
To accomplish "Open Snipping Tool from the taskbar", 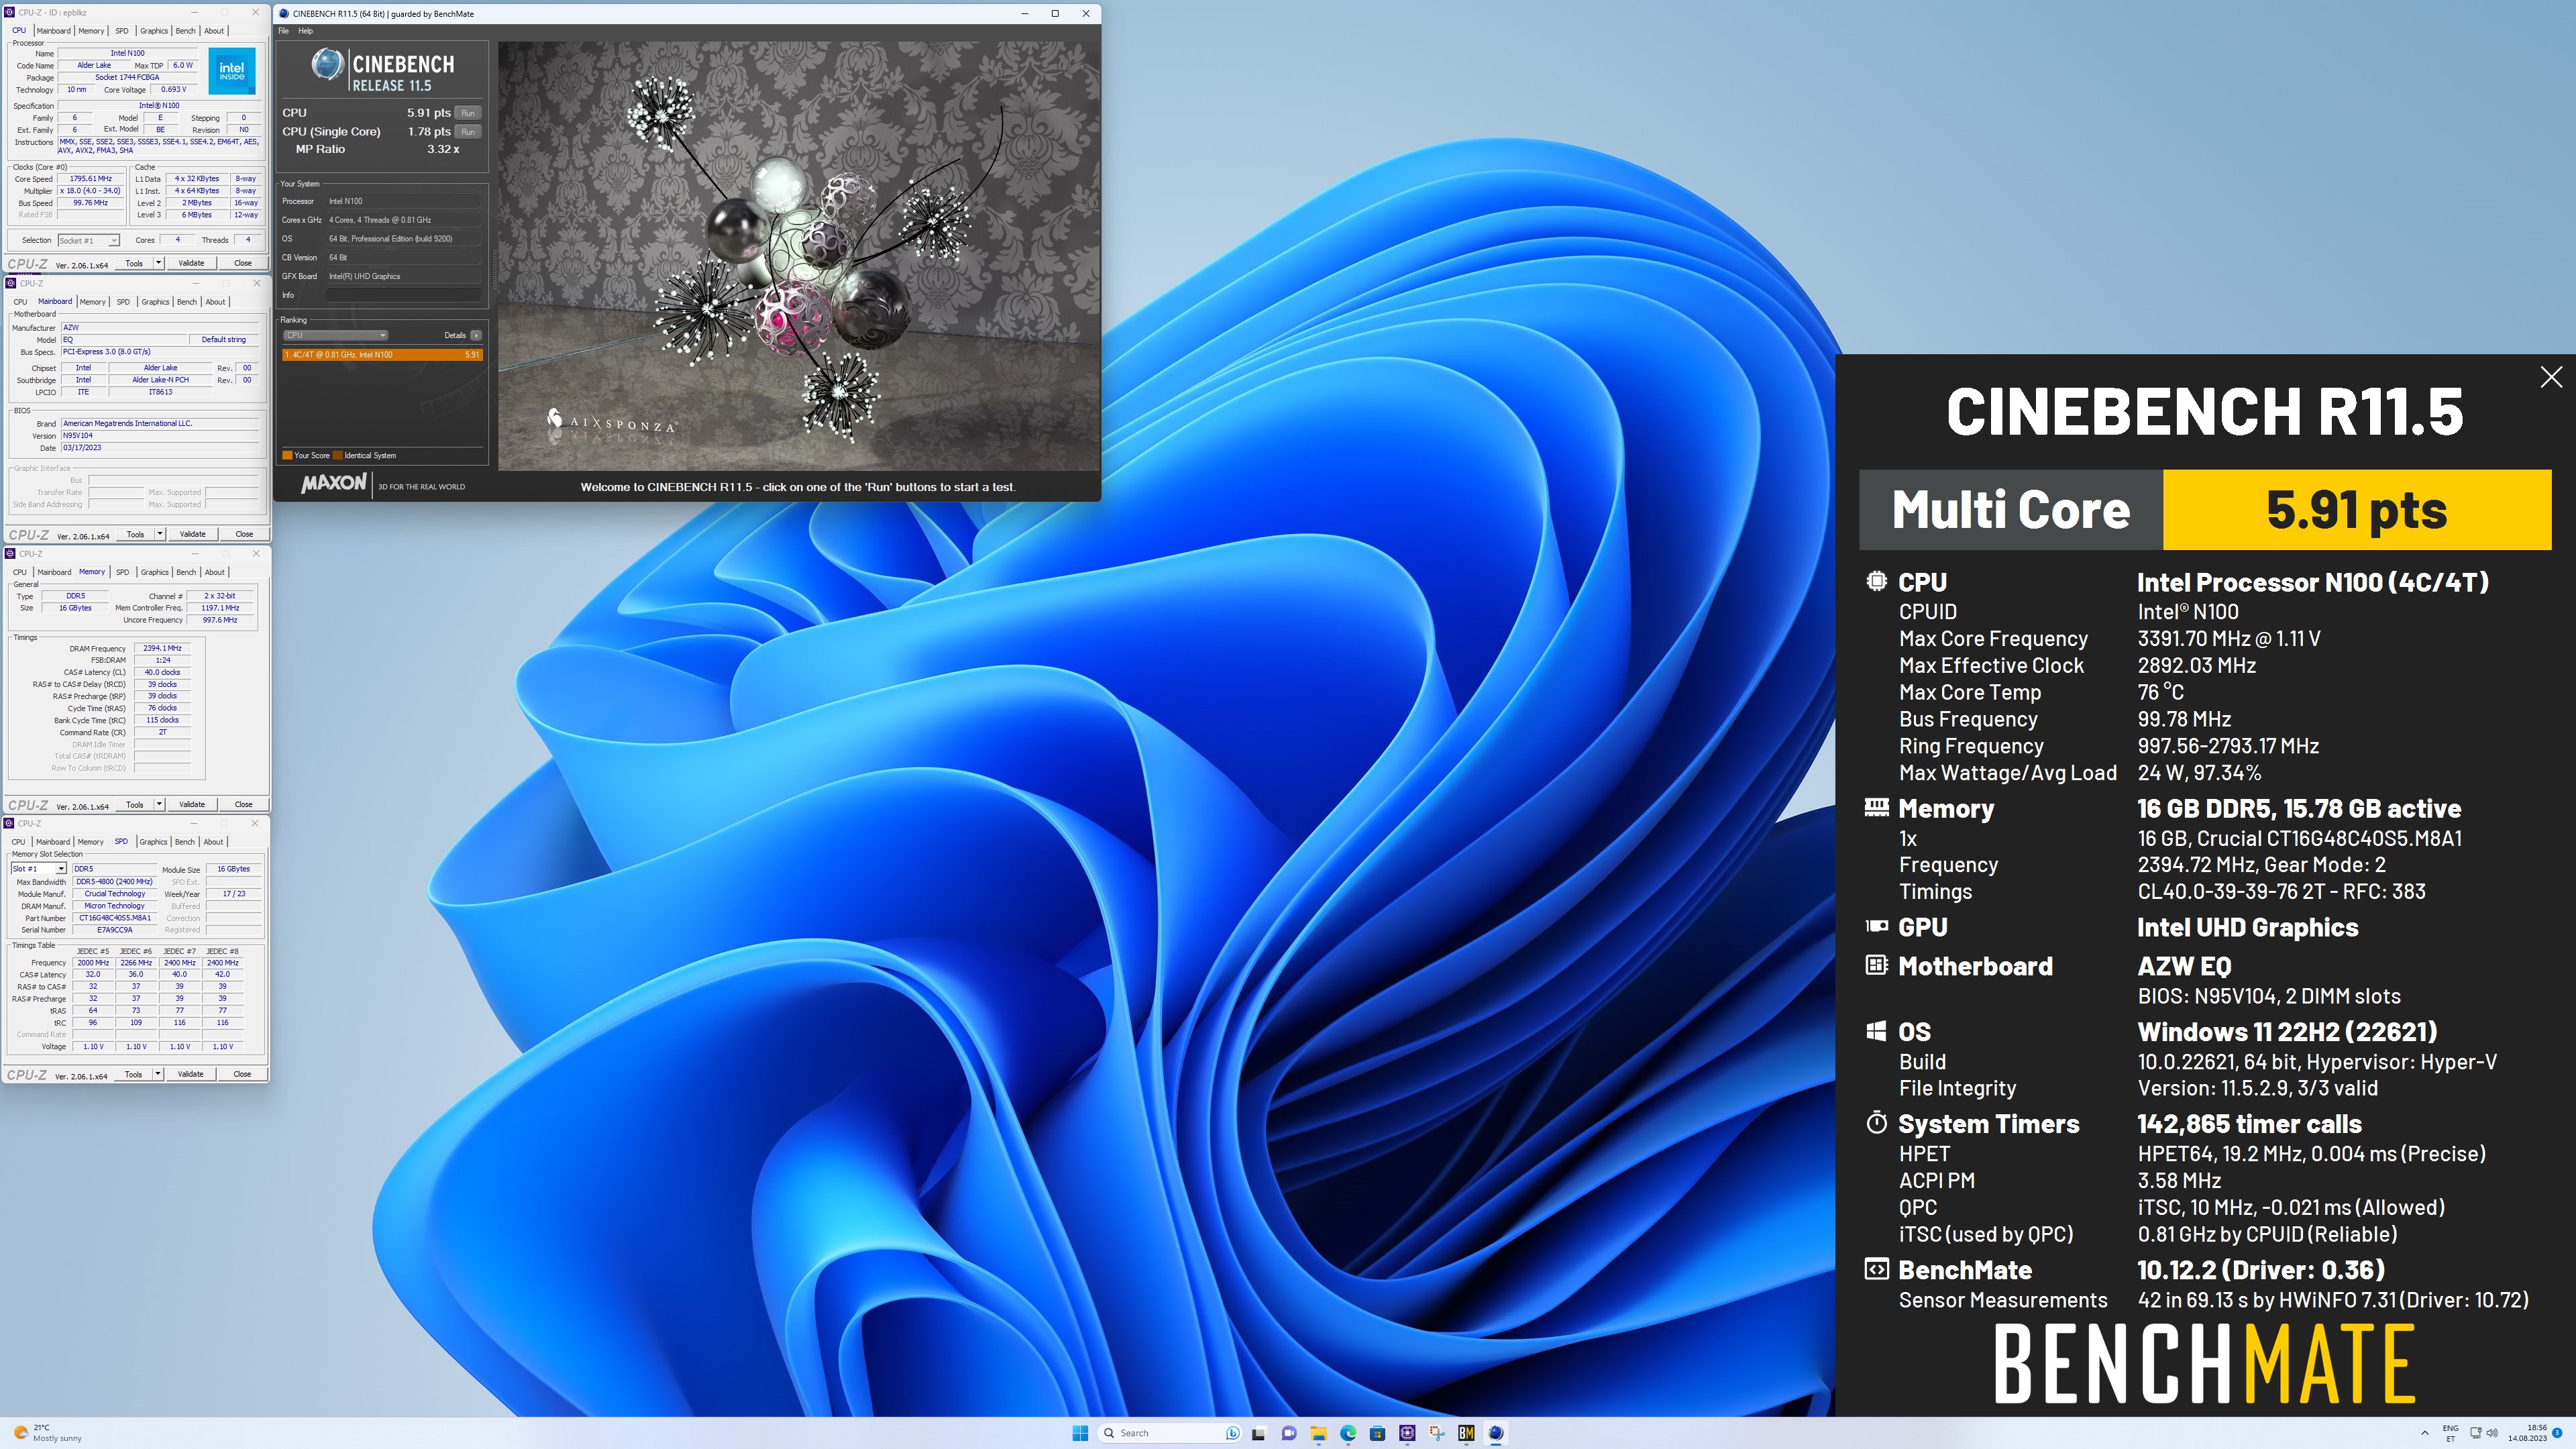I will coord(1437,1433).
